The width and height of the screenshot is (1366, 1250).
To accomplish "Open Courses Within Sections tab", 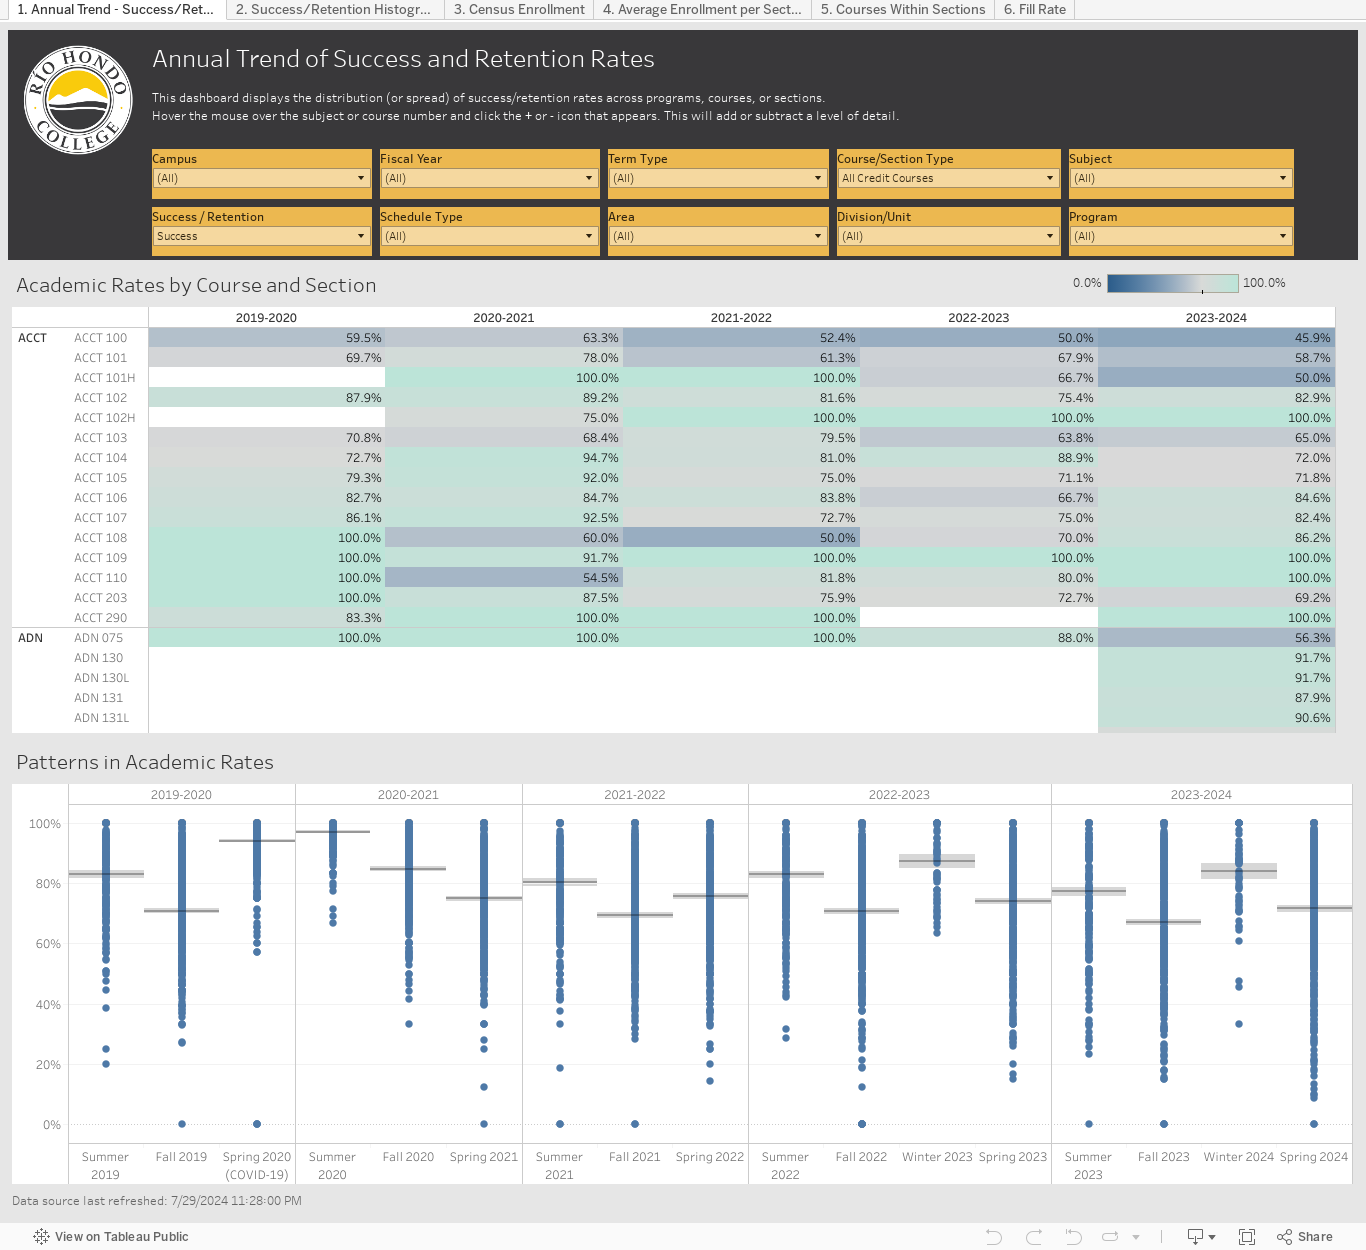I will (x=903, y=9).
